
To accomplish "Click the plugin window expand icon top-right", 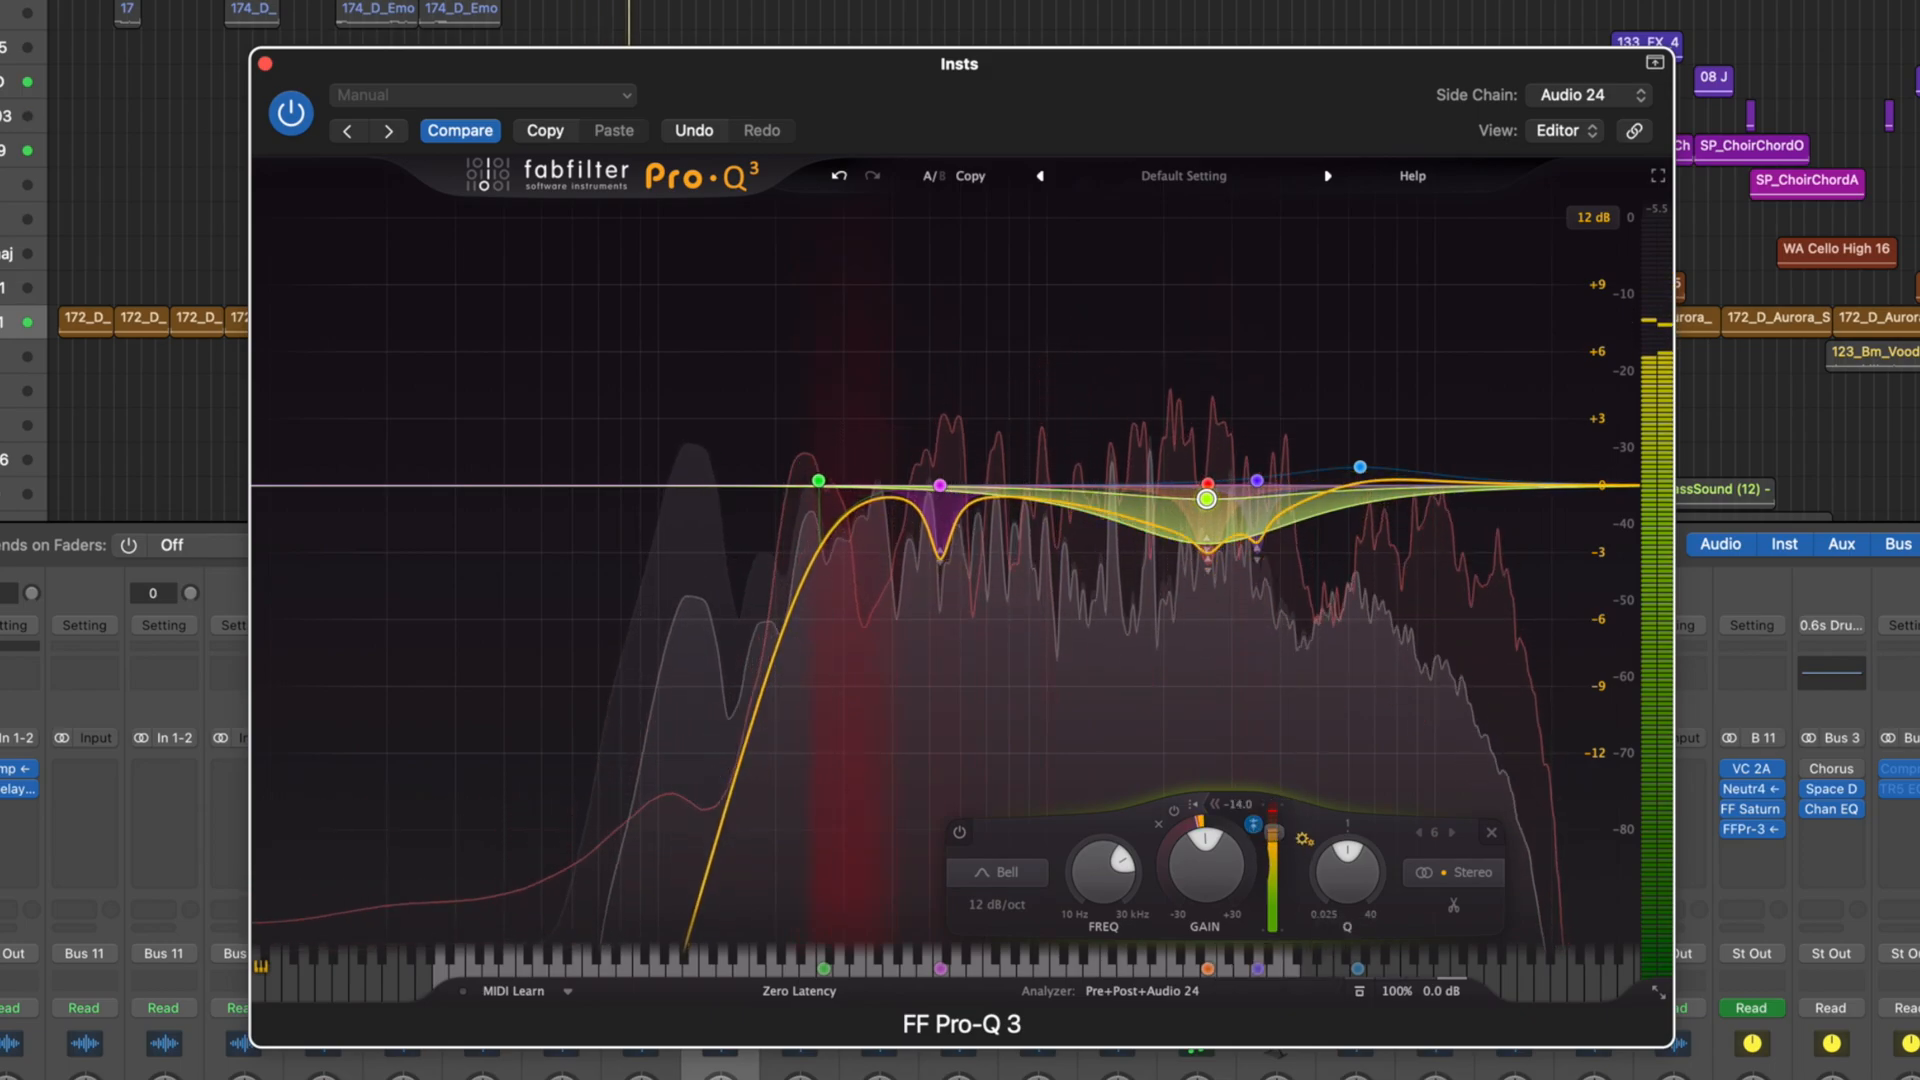I will point(1655,63).
